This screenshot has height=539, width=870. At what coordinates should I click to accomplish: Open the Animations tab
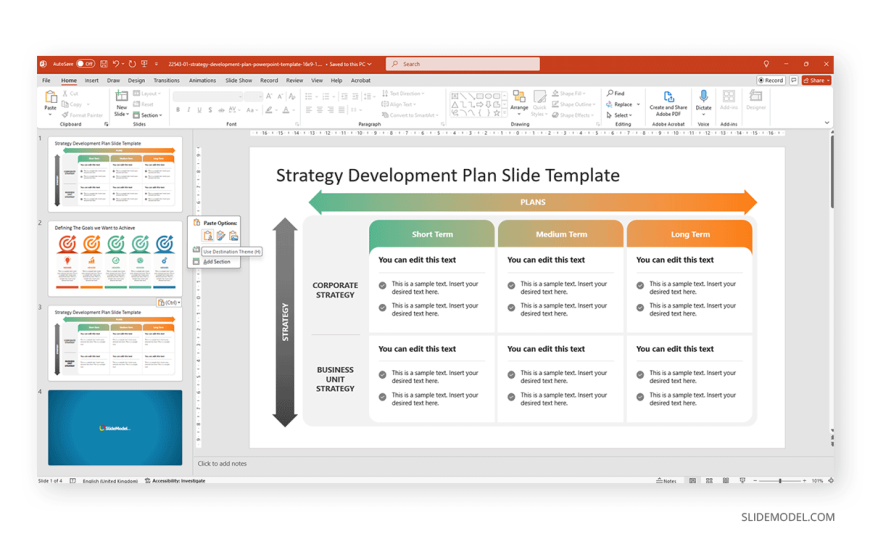point(203,80)
